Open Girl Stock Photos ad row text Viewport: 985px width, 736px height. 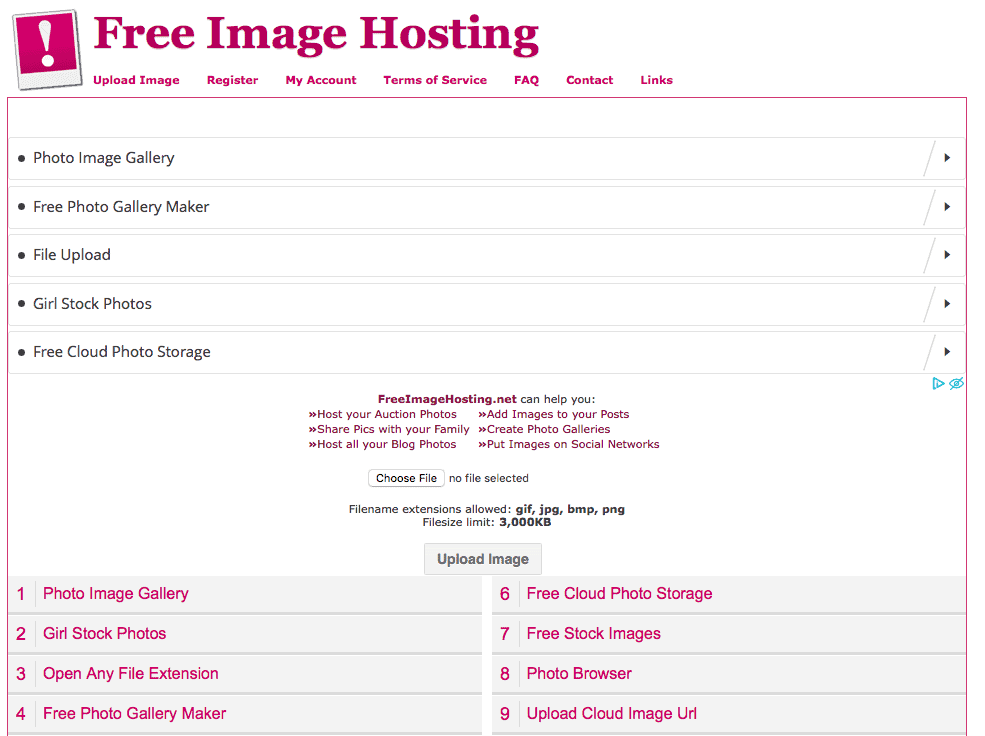pyautogui.click(x=92, y=304)
